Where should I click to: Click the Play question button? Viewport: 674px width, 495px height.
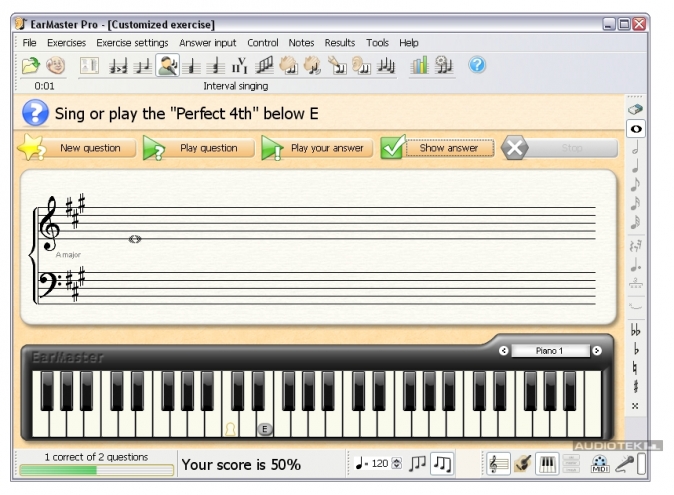199,148
